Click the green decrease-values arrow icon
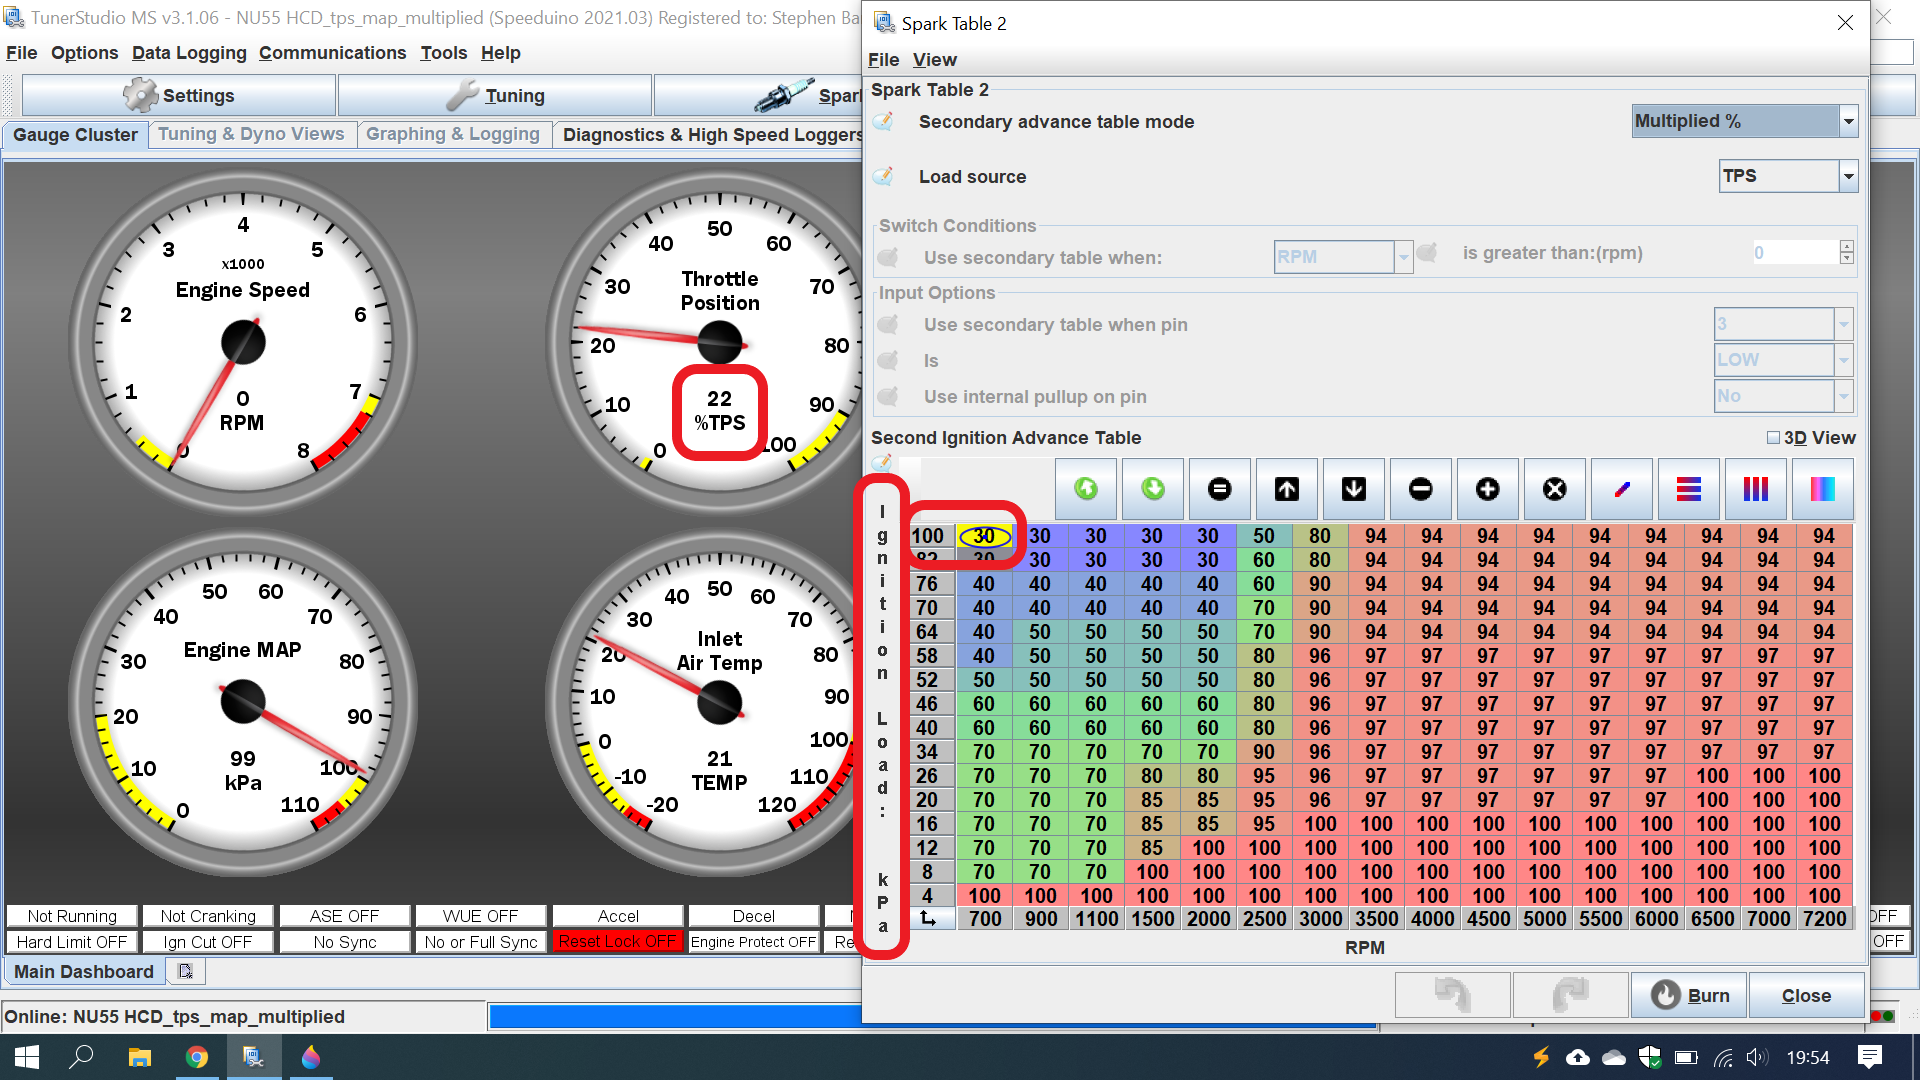This screenshot has height=1080, width=1920. 1152,489
